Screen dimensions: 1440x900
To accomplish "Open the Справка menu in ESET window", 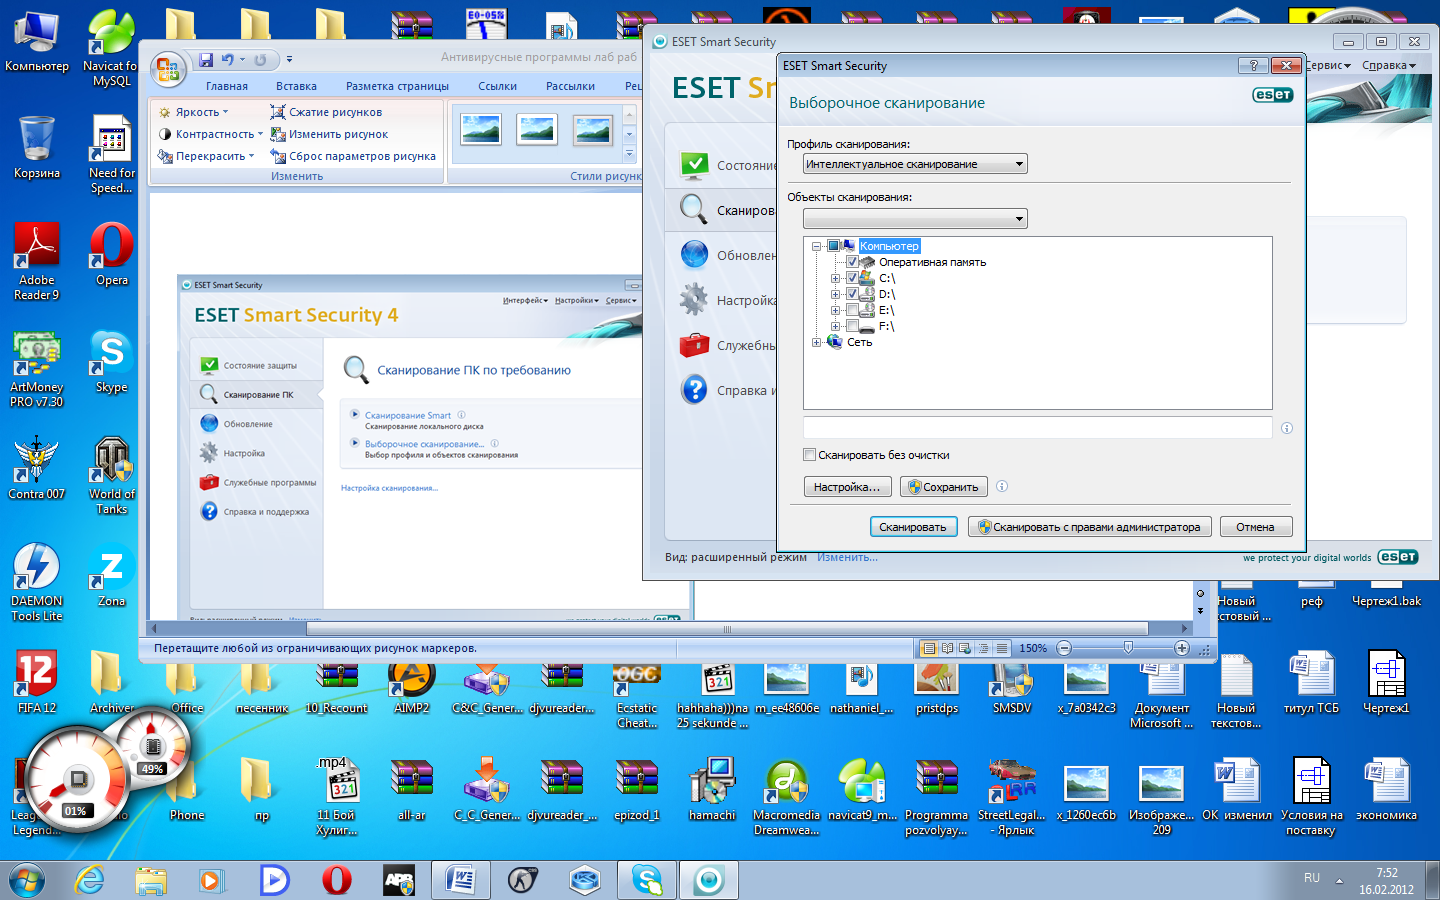I will (1388, 65).
